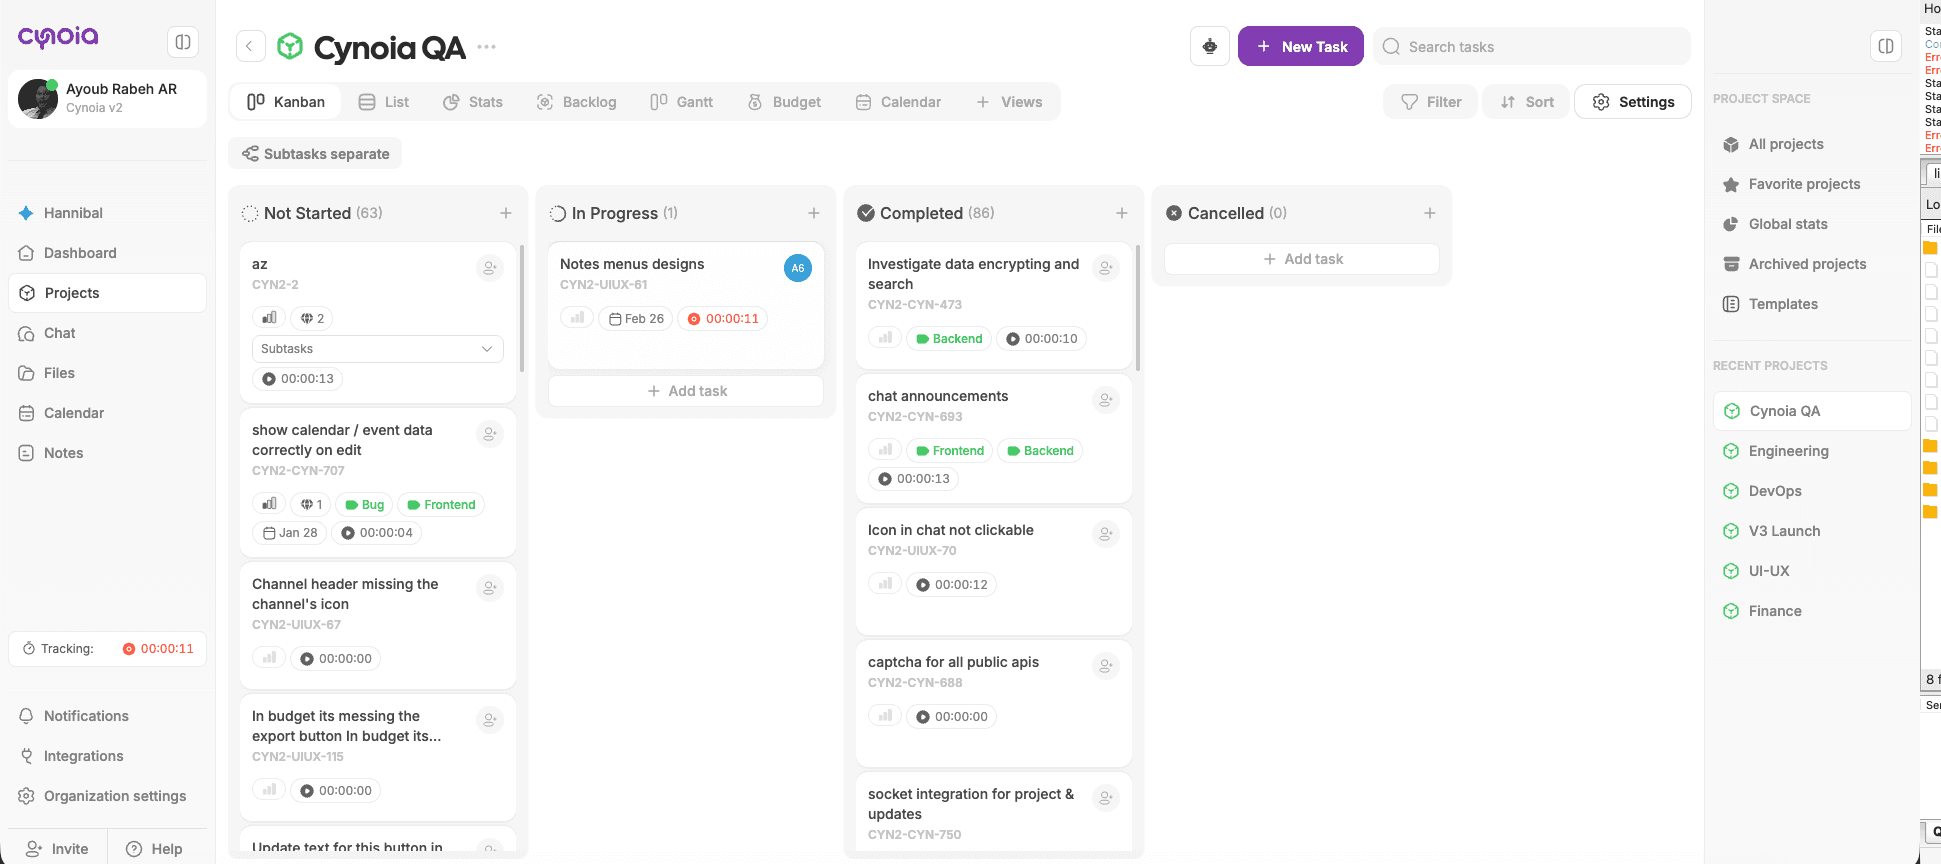Open Organization settings
The image size is (1941, 864).
(108, 796)
